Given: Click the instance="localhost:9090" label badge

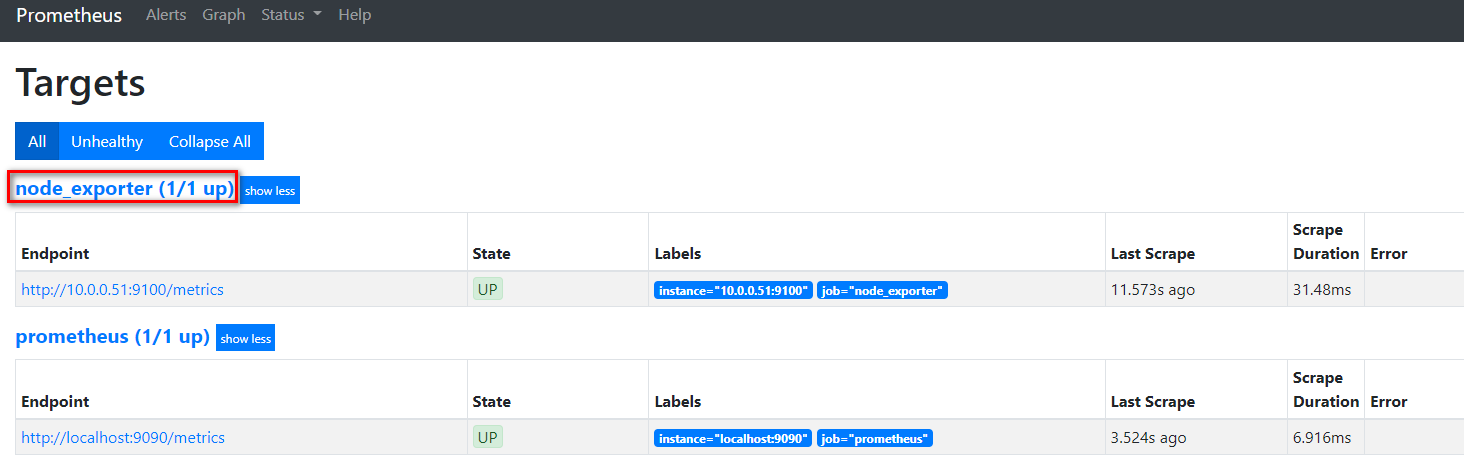Looking at the screenshot, I should coord(733,438).
